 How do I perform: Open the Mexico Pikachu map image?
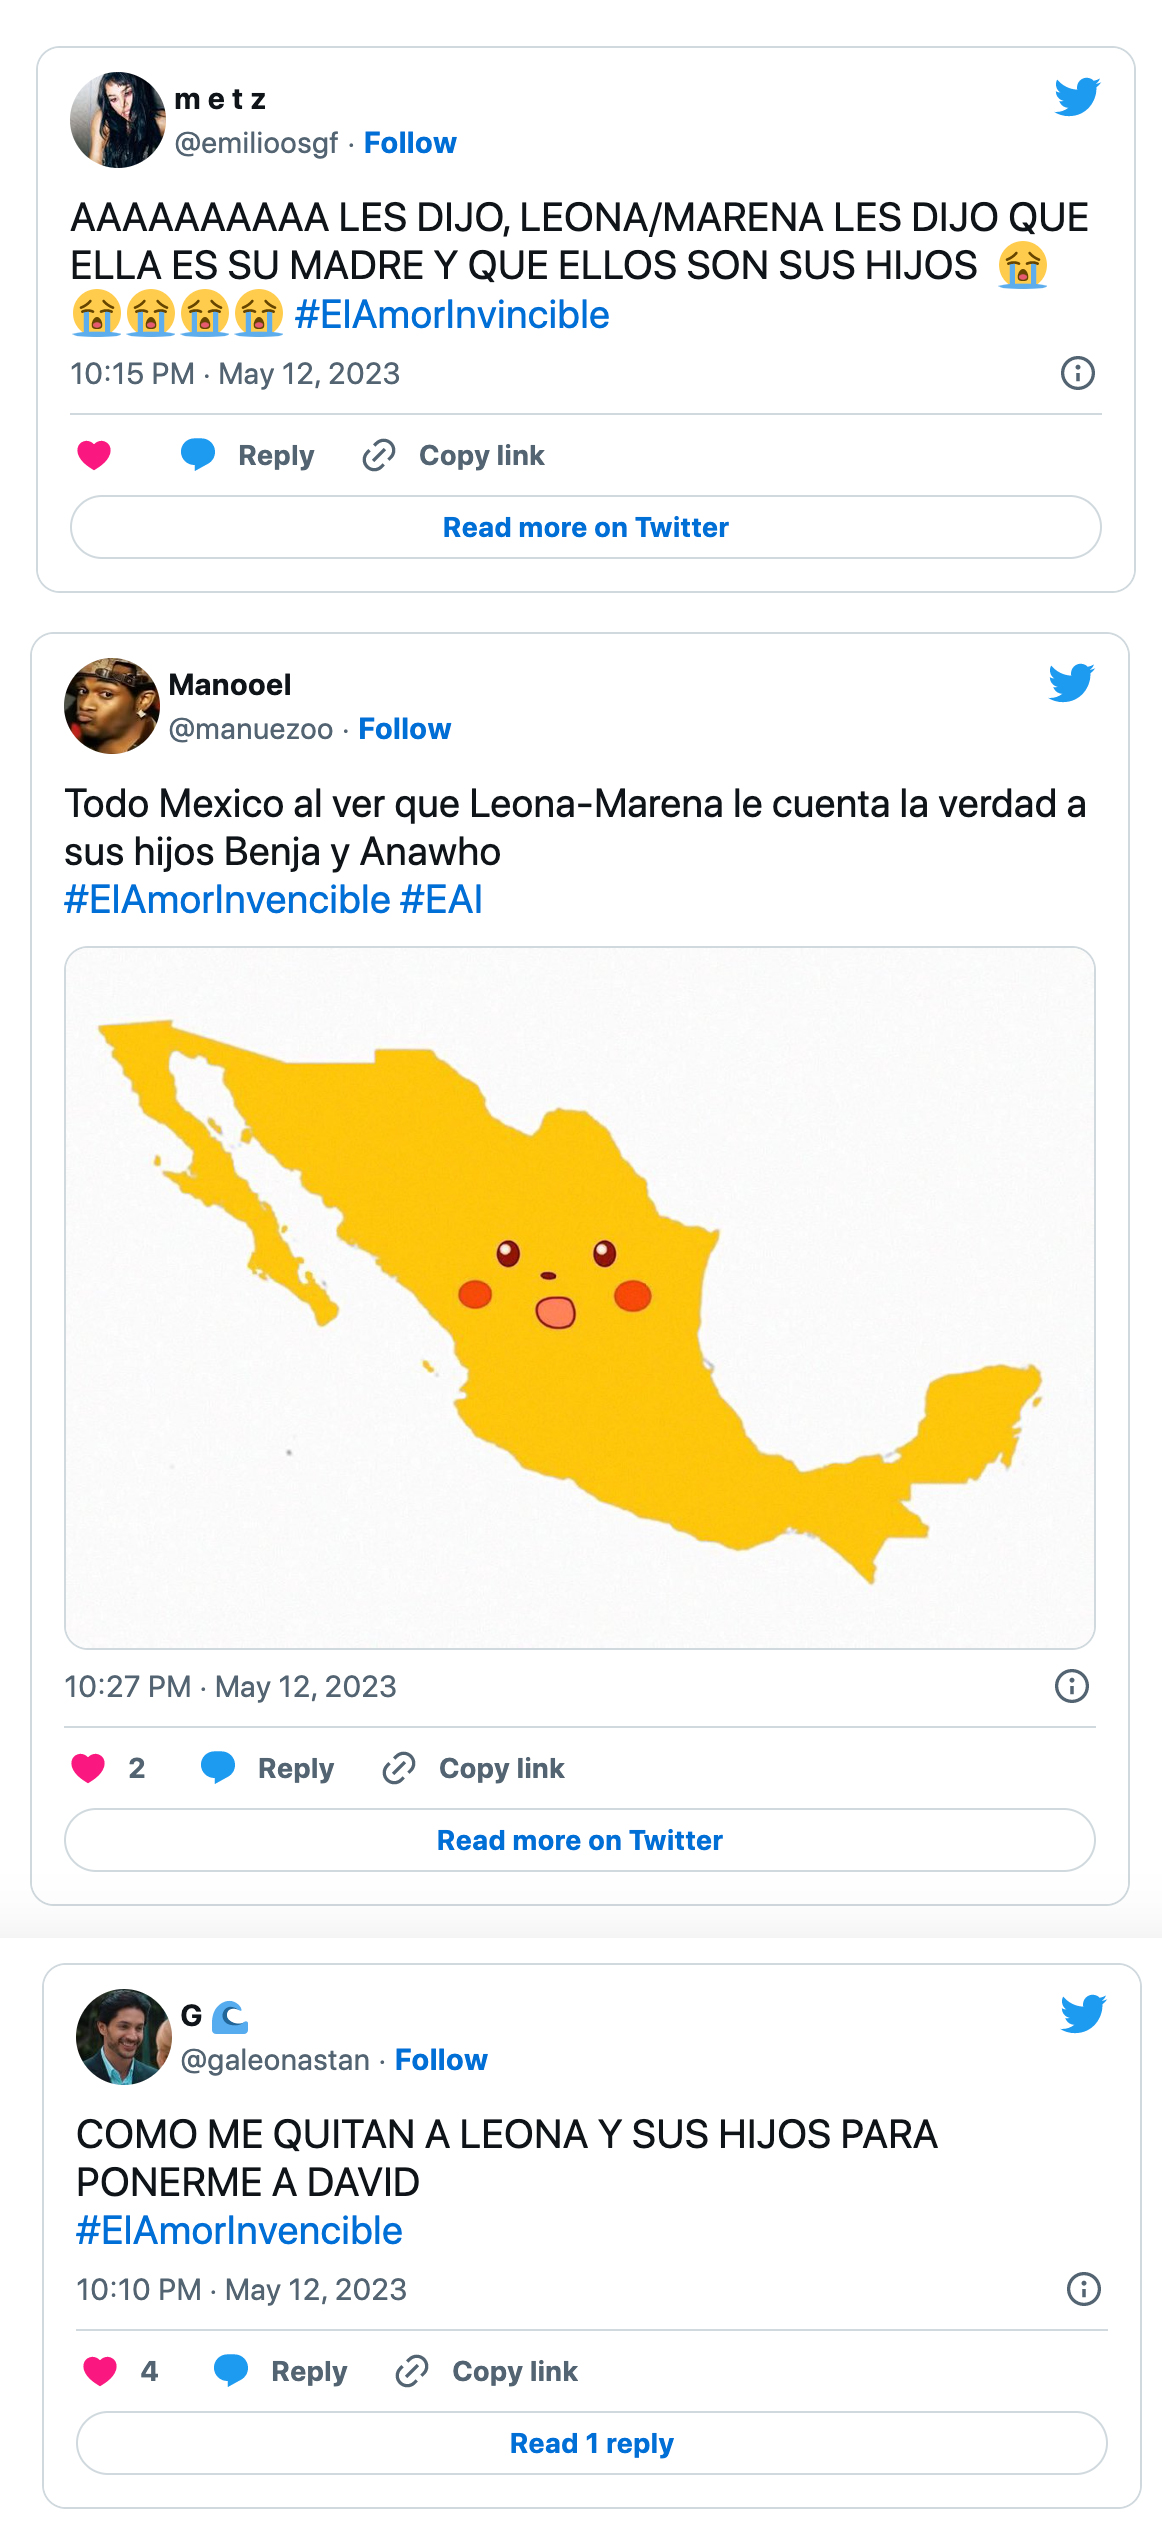click(579, 1298)
